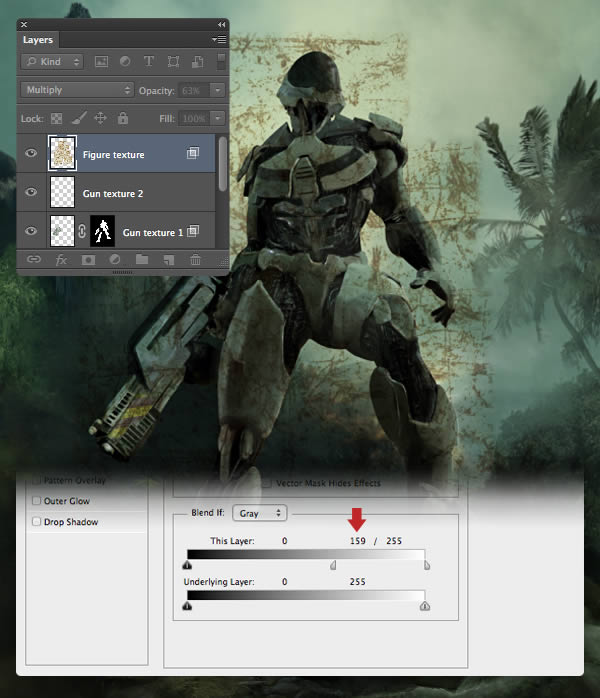The width and height of the screenshot is (600, 698).
Task: Click This Layer black slider handle
Action: click(x=187, y=565)
